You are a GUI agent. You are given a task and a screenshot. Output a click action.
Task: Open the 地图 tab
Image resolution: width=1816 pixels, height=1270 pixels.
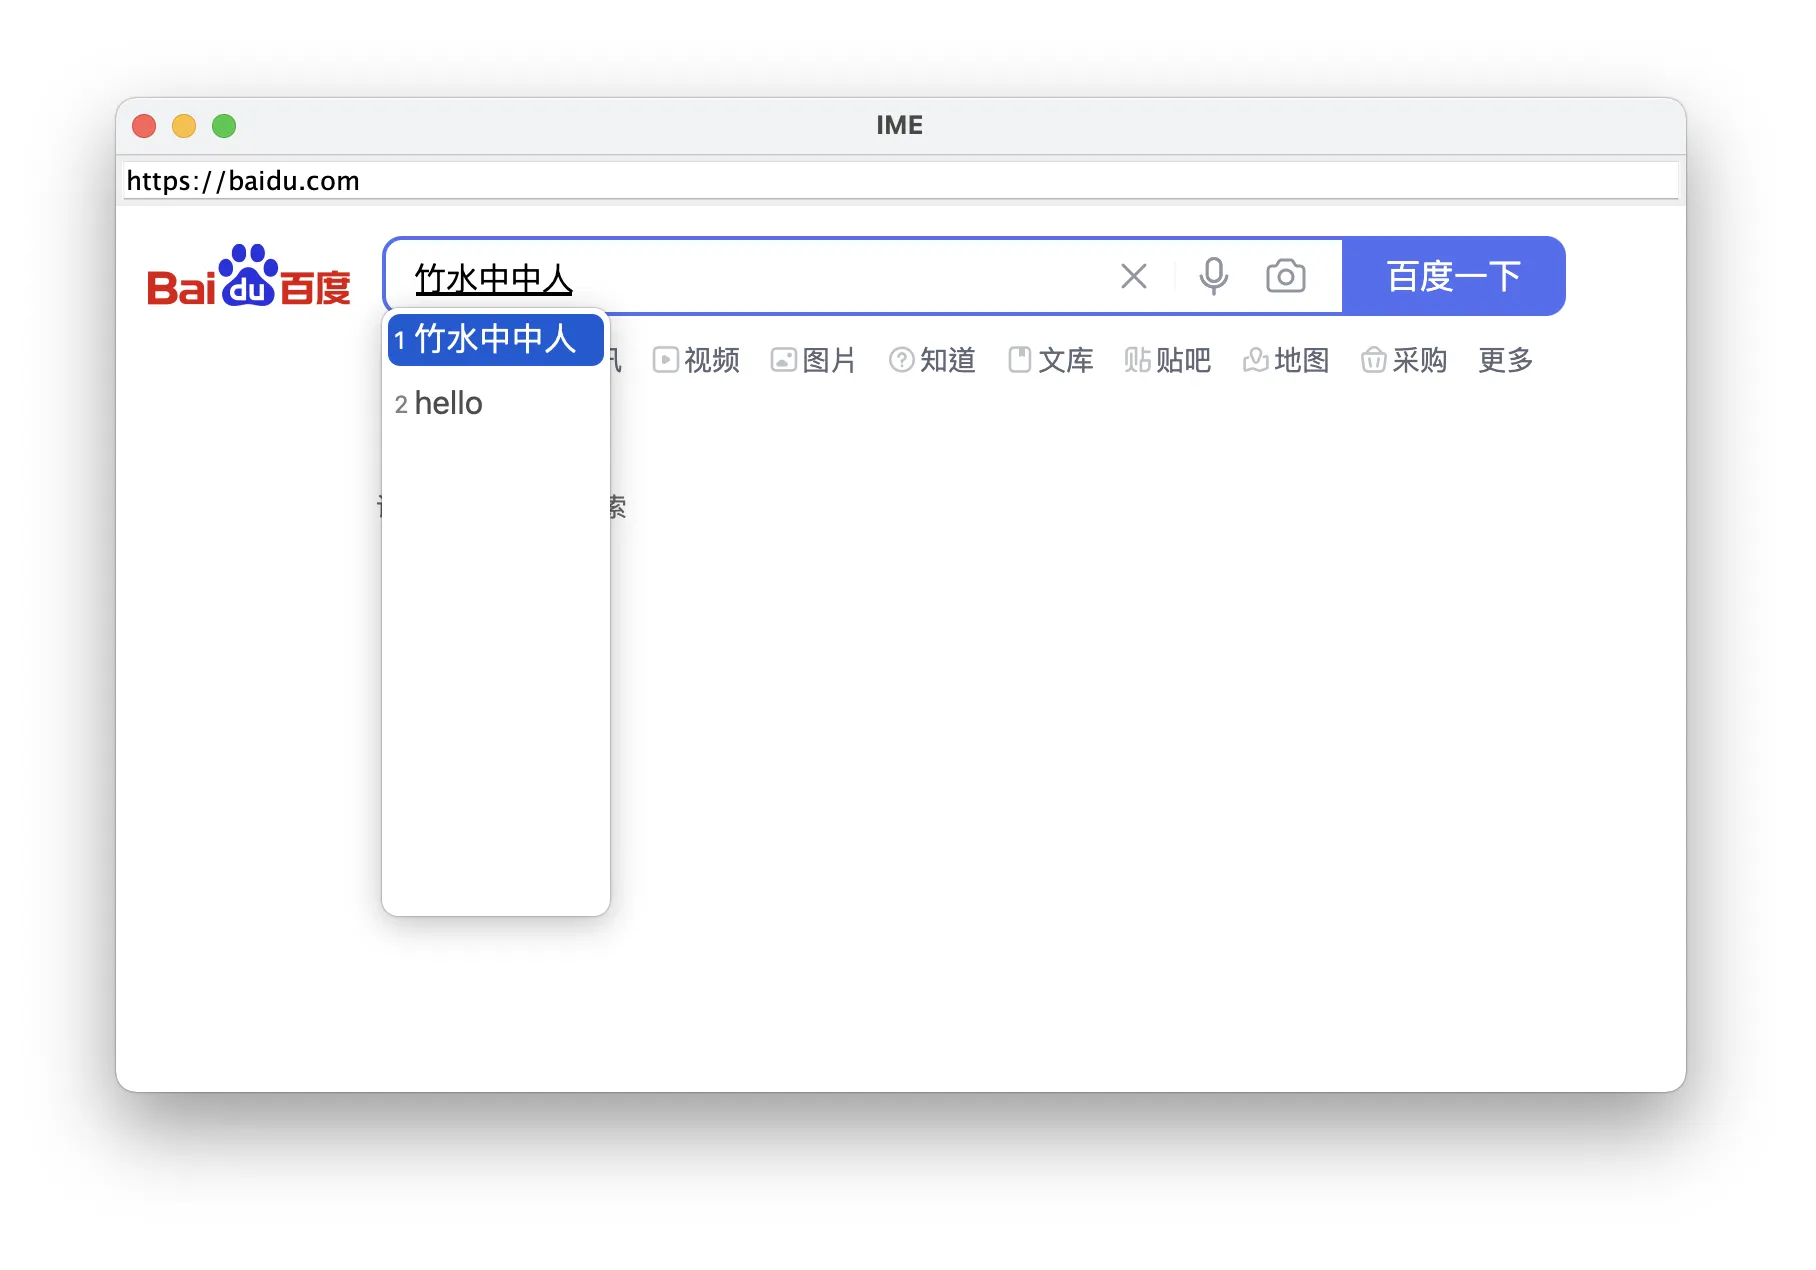pos(1285,360)
